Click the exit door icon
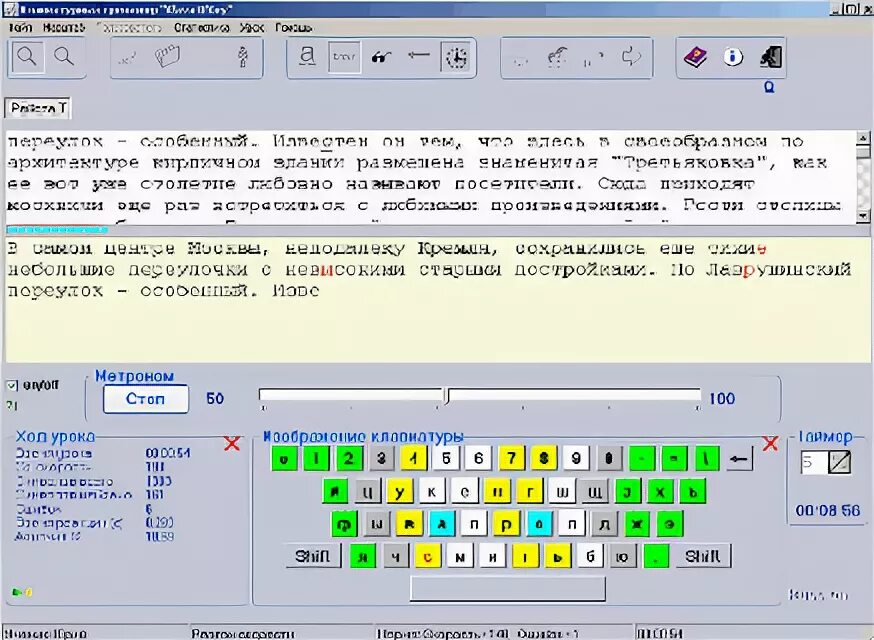The height and width of the screenshot is (640, 874). [x=770, y=57]
